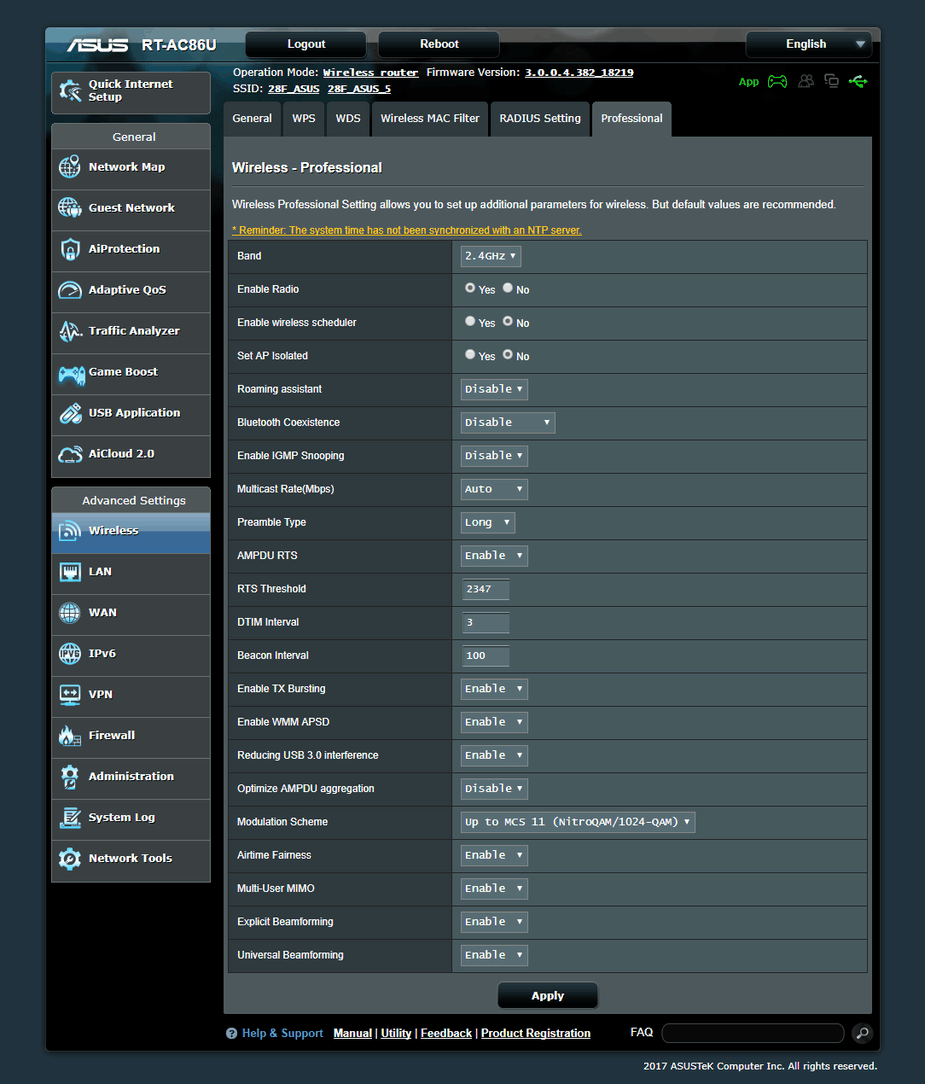Screen dimensions: 925x1084
Task: Open System Log icon
Action: (x=70, y=817)
